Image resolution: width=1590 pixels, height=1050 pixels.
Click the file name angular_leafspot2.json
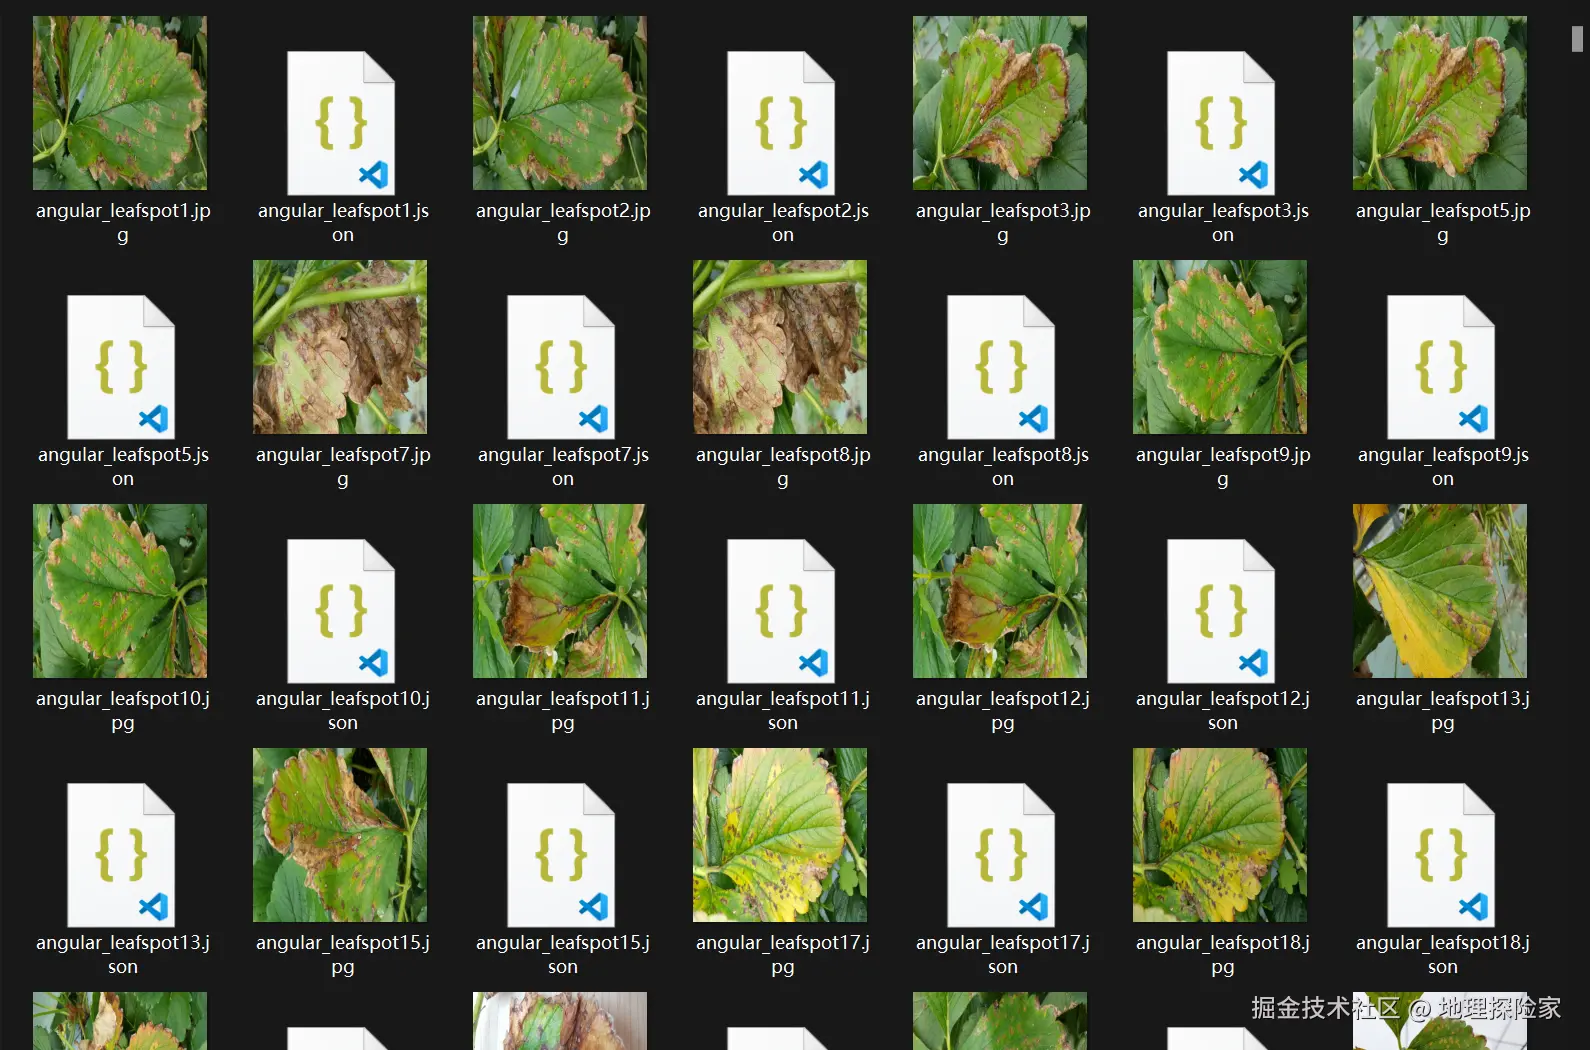(783, 223)
